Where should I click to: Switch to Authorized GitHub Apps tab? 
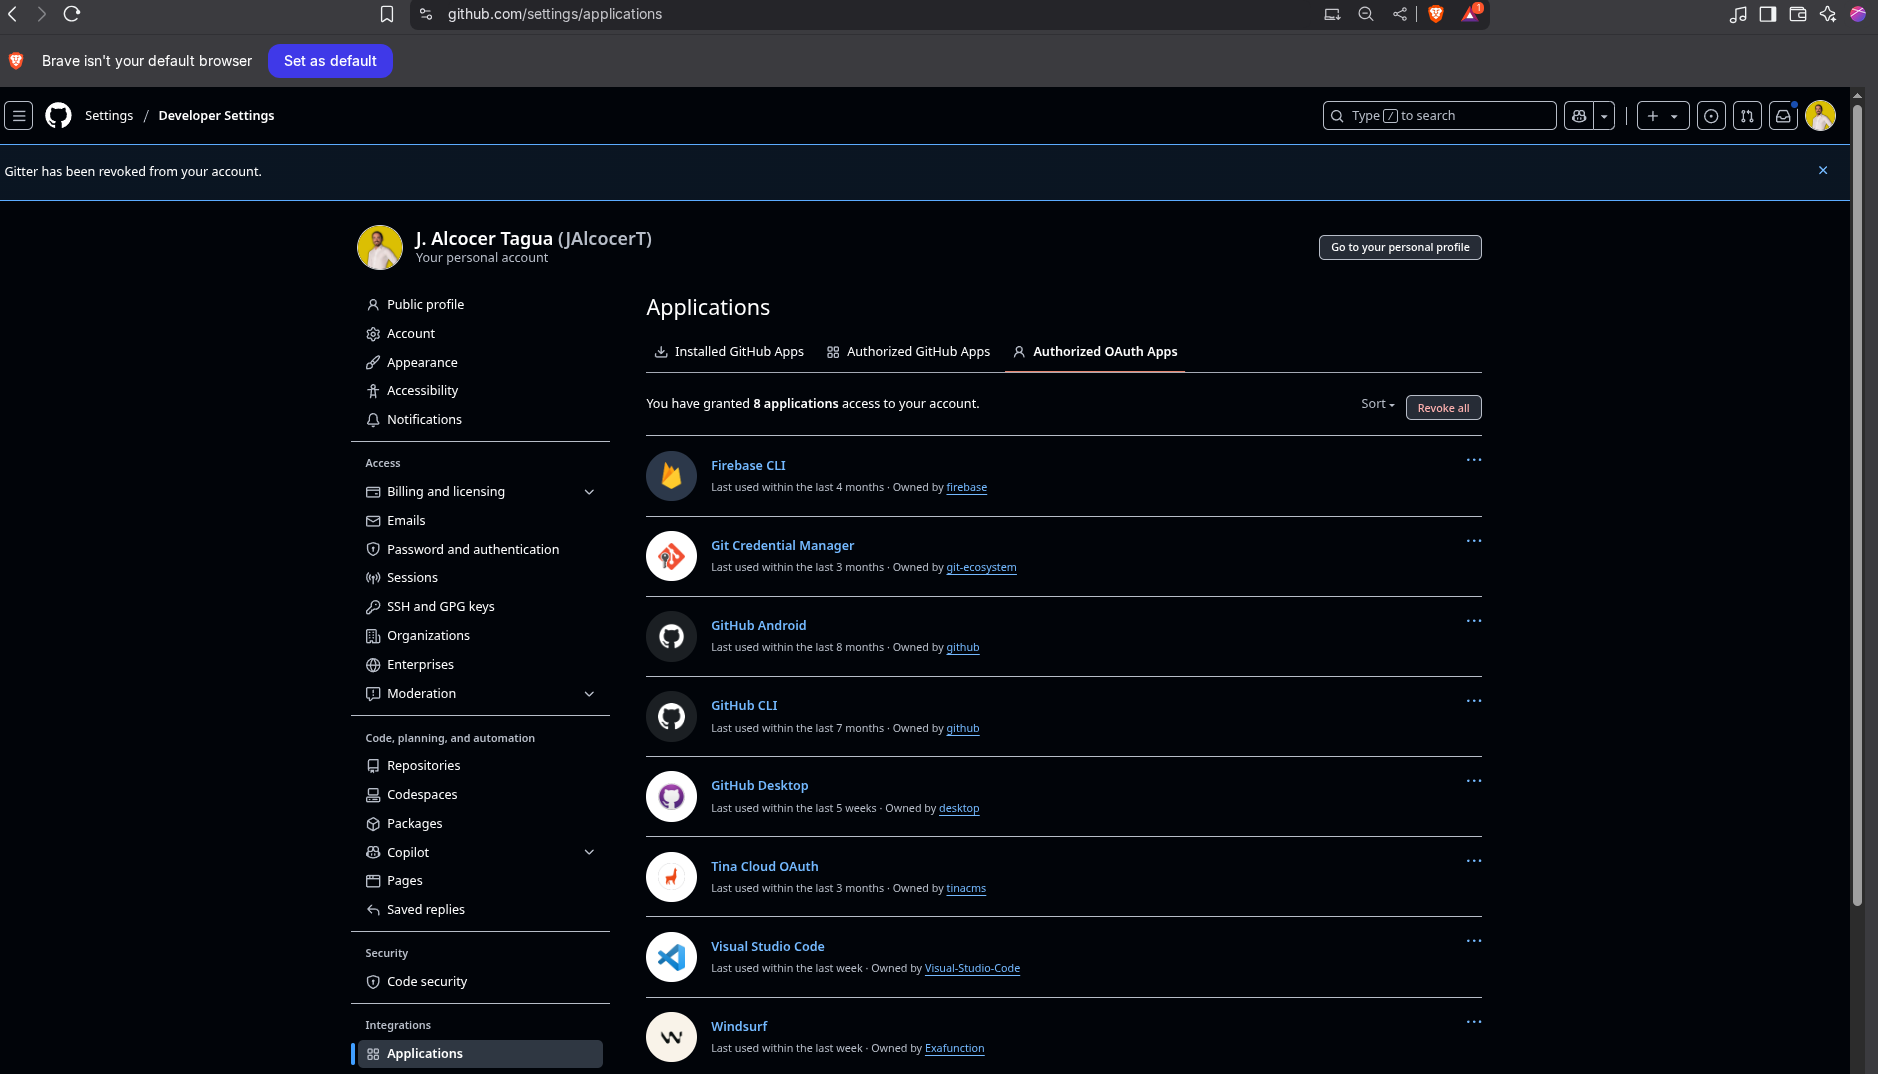[x=908, y=352]
